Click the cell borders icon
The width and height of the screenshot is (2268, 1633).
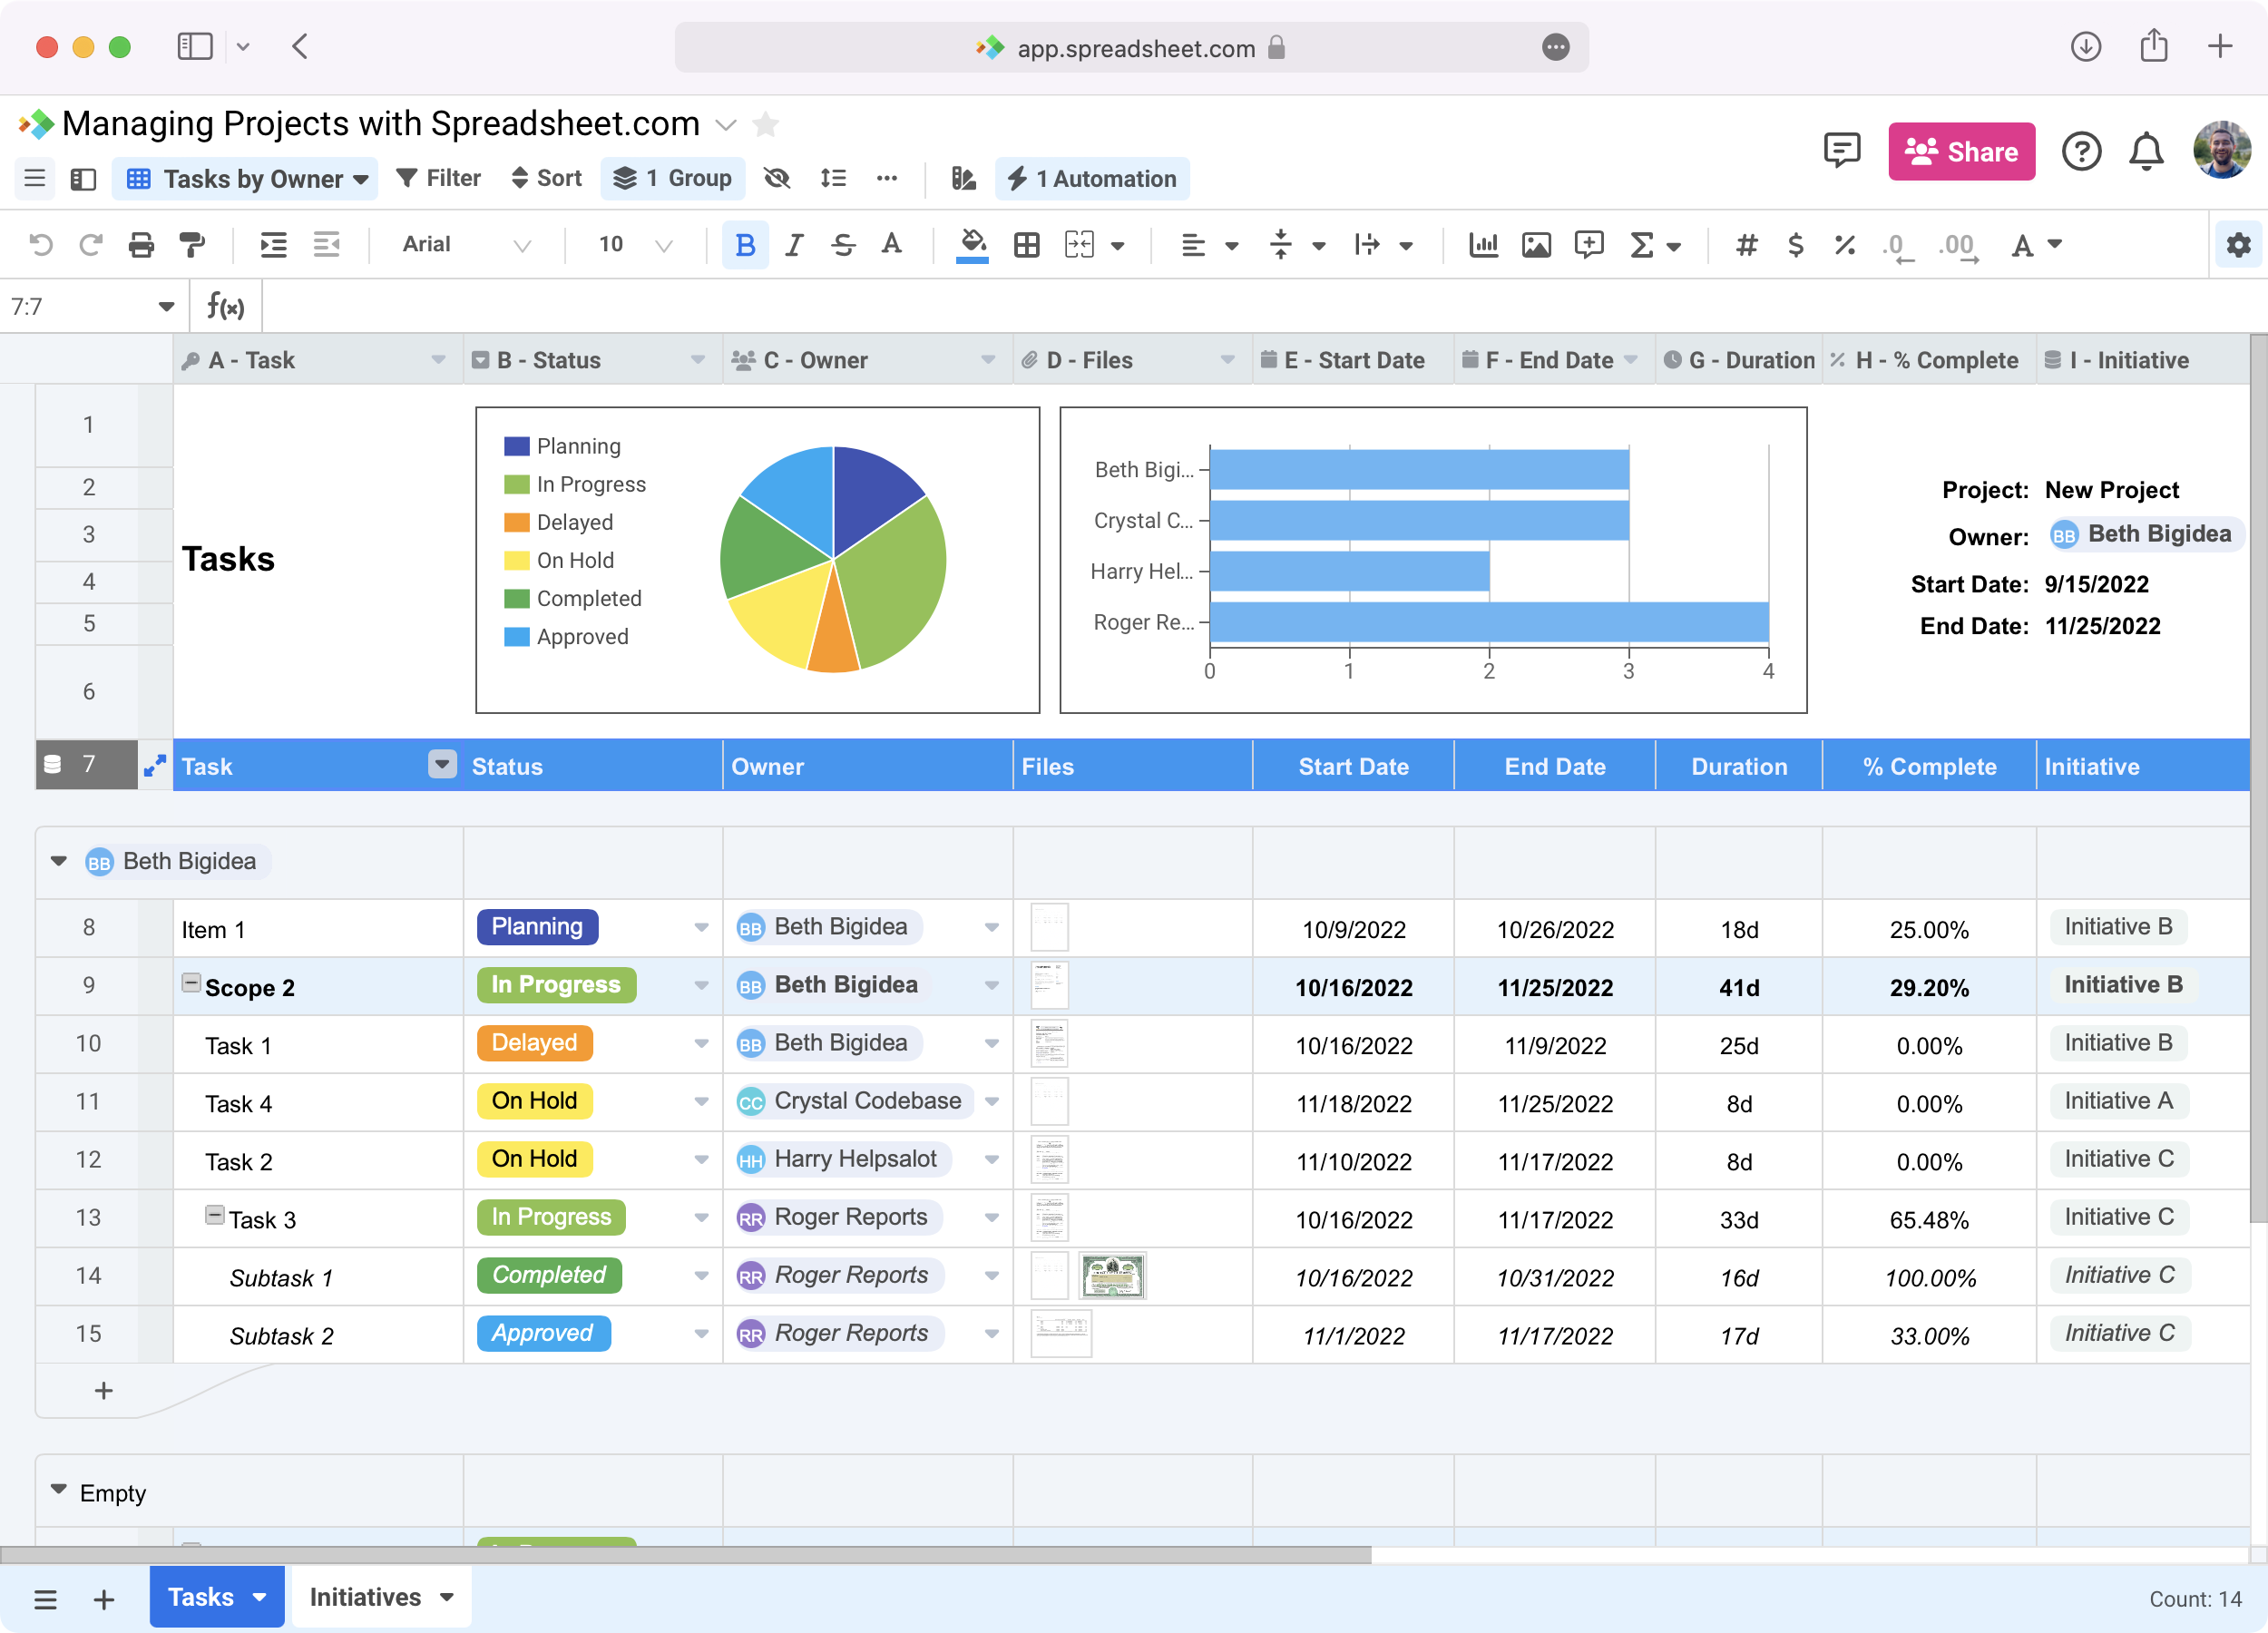tap(1026, 245)
